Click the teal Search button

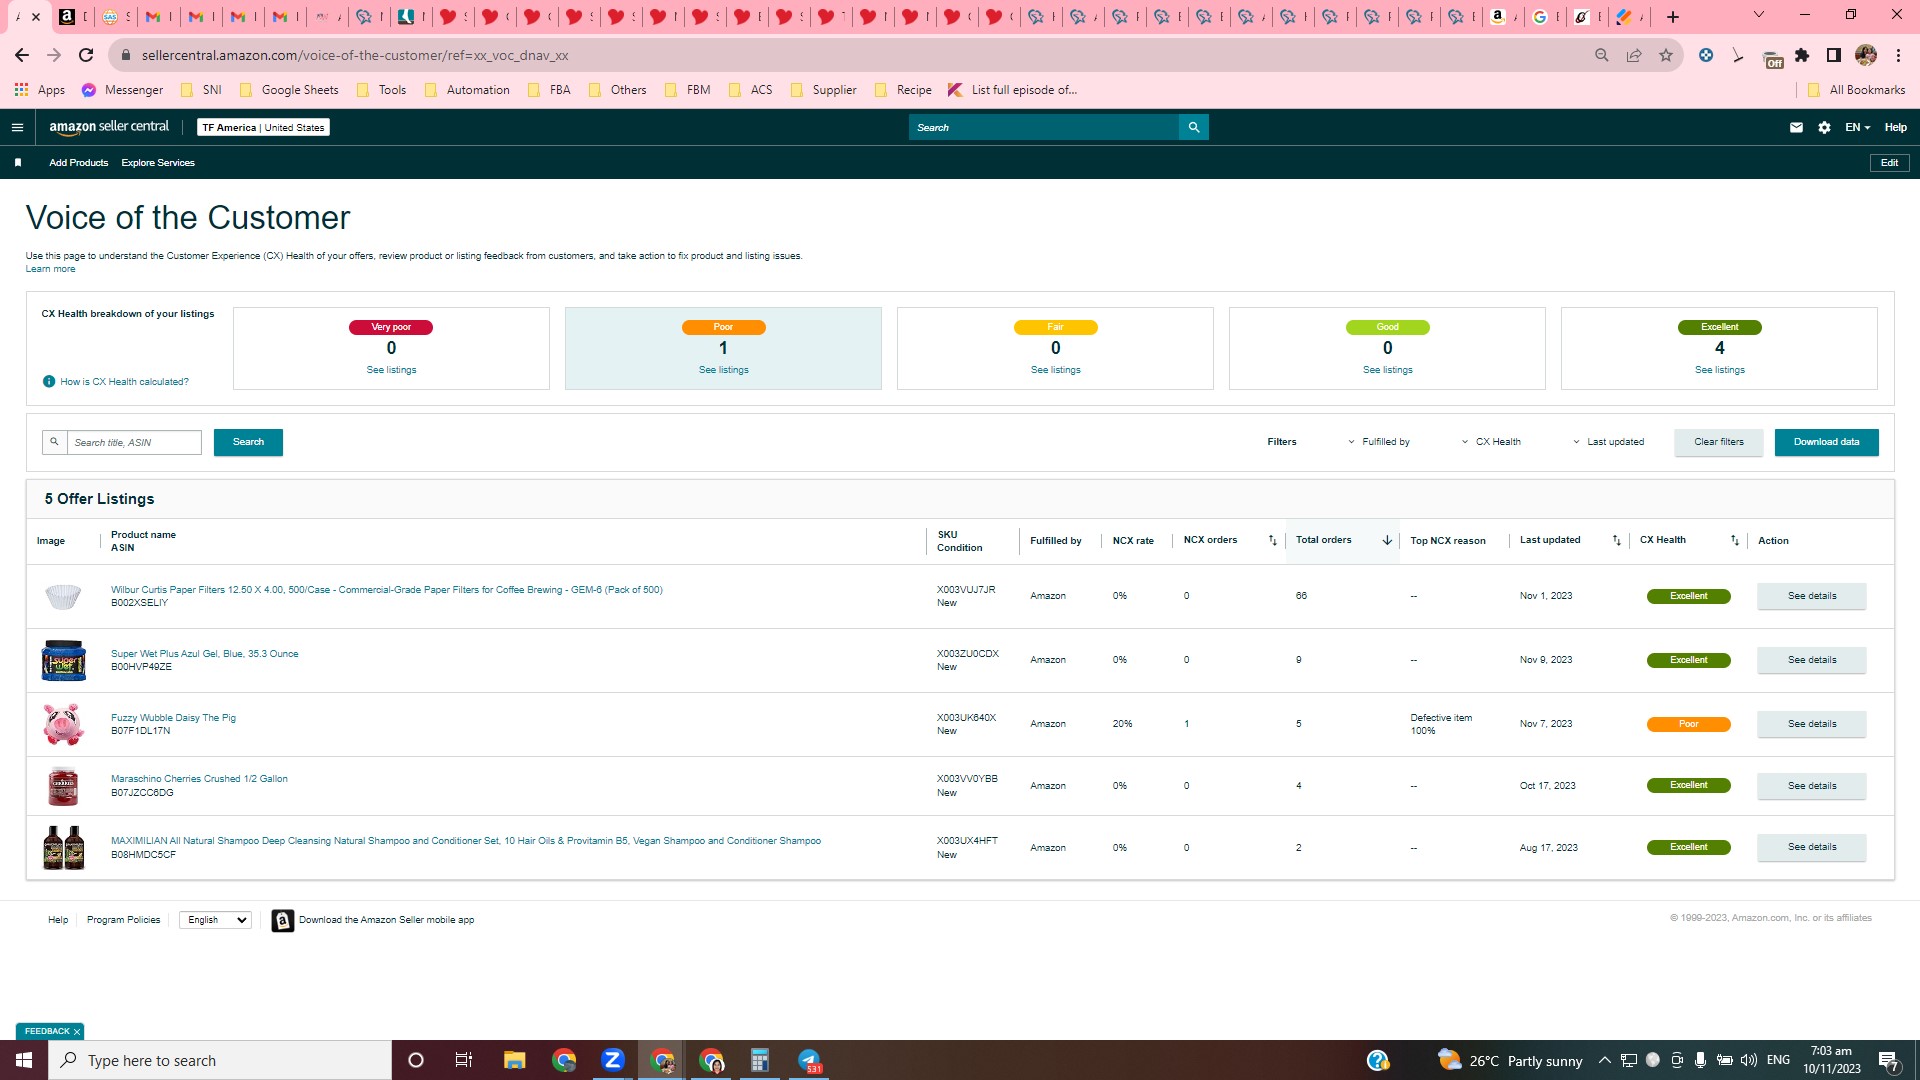click(x=248, y=442)
